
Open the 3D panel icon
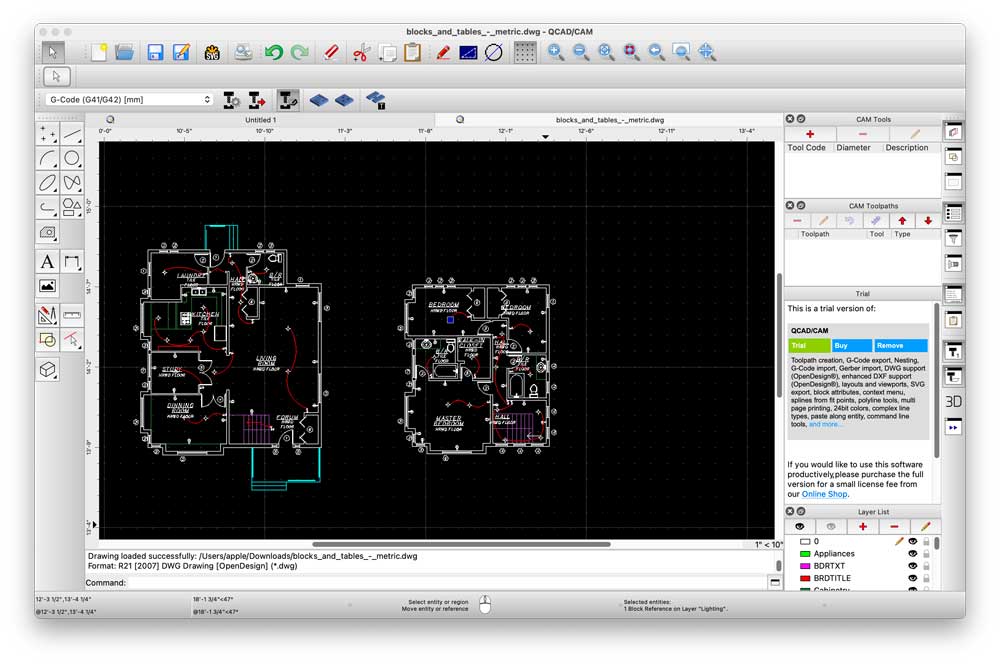point(953,401)
